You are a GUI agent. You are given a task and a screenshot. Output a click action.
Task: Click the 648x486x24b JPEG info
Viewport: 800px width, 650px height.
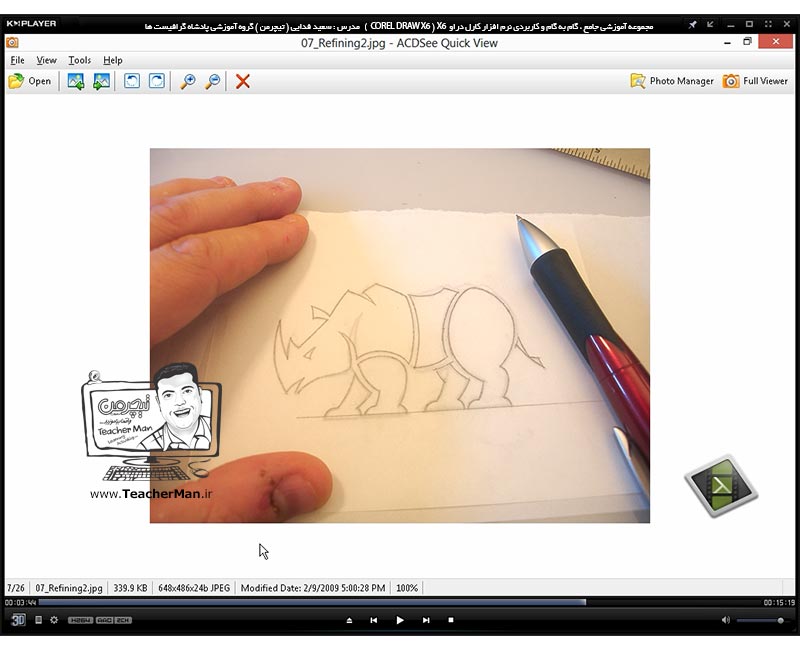[194, 588]
